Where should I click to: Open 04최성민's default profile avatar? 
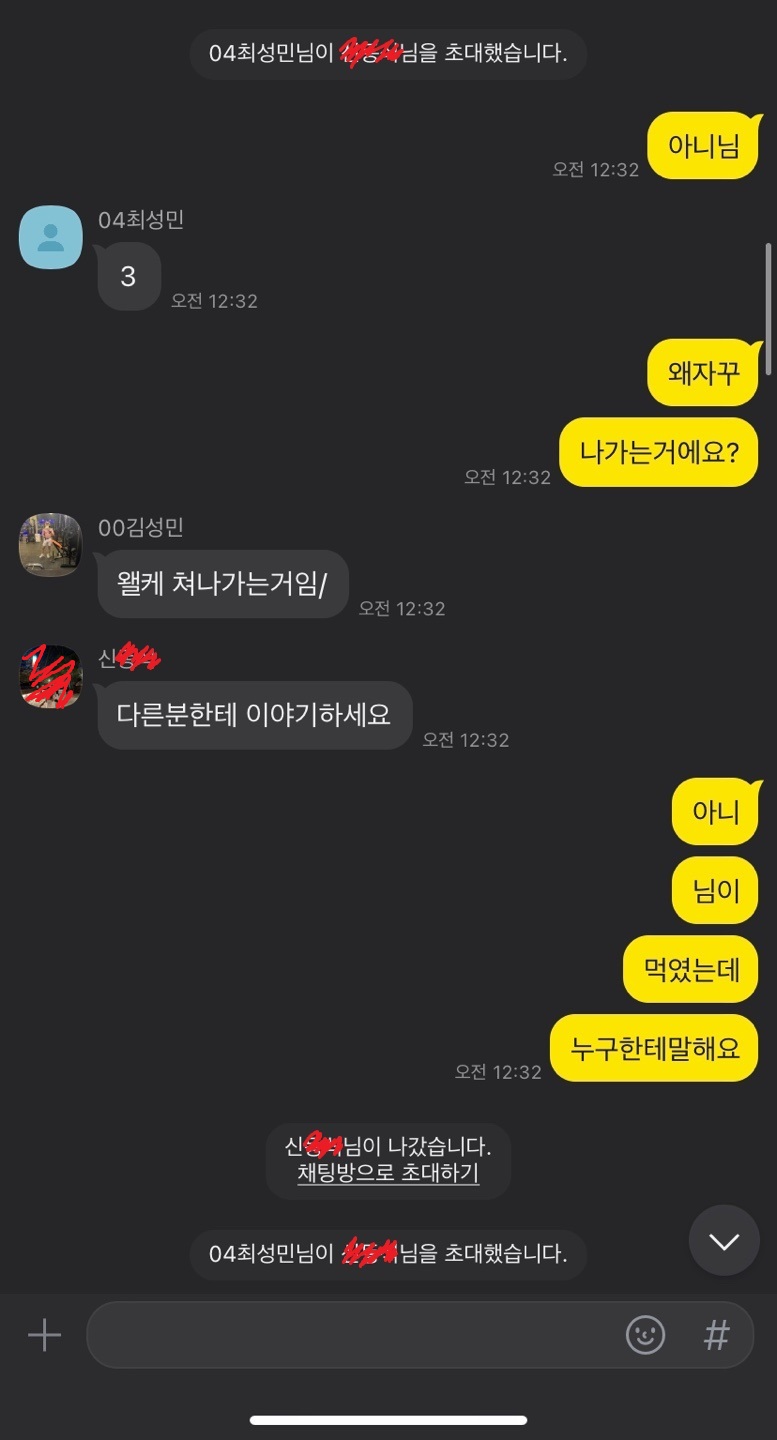pyautogui.click(x=51, y=237)
